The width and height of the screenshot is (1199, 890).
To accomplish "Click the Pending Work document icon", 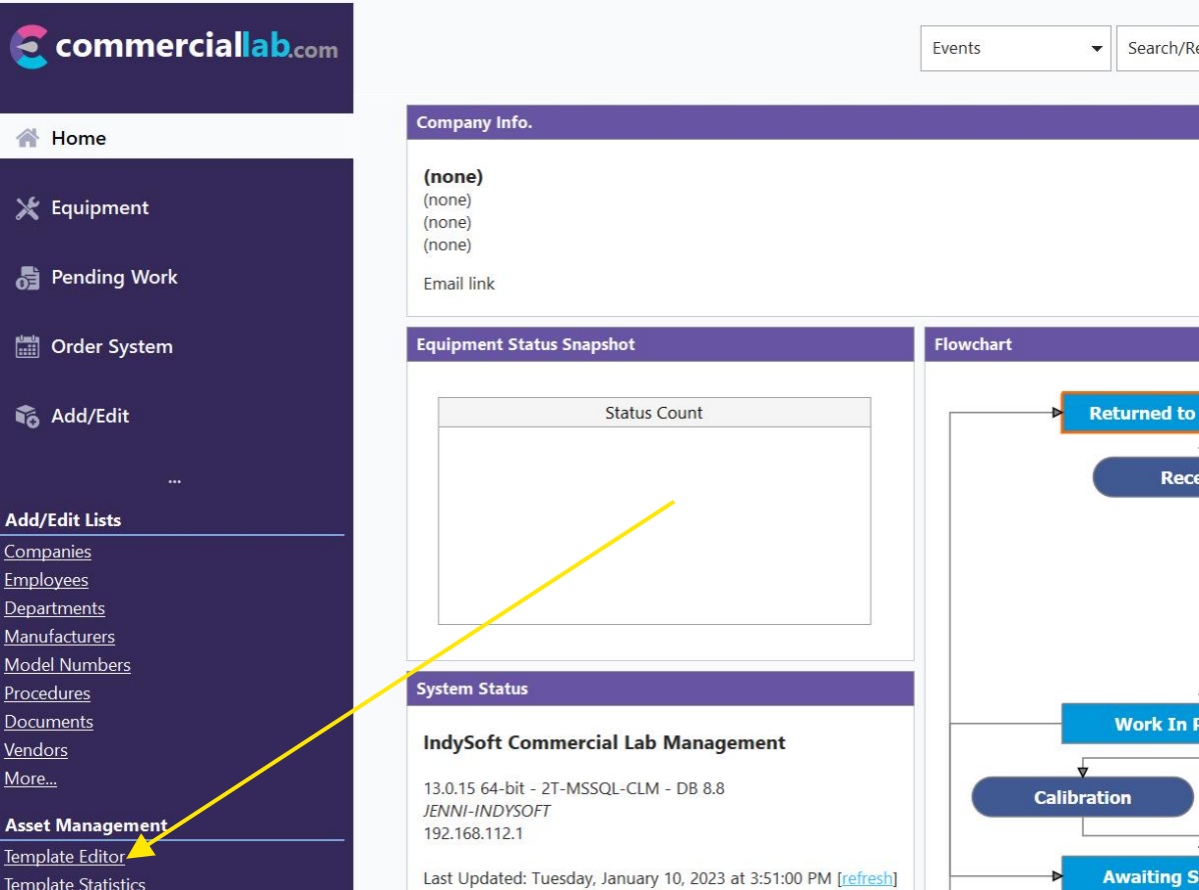I will pos(27,278).
